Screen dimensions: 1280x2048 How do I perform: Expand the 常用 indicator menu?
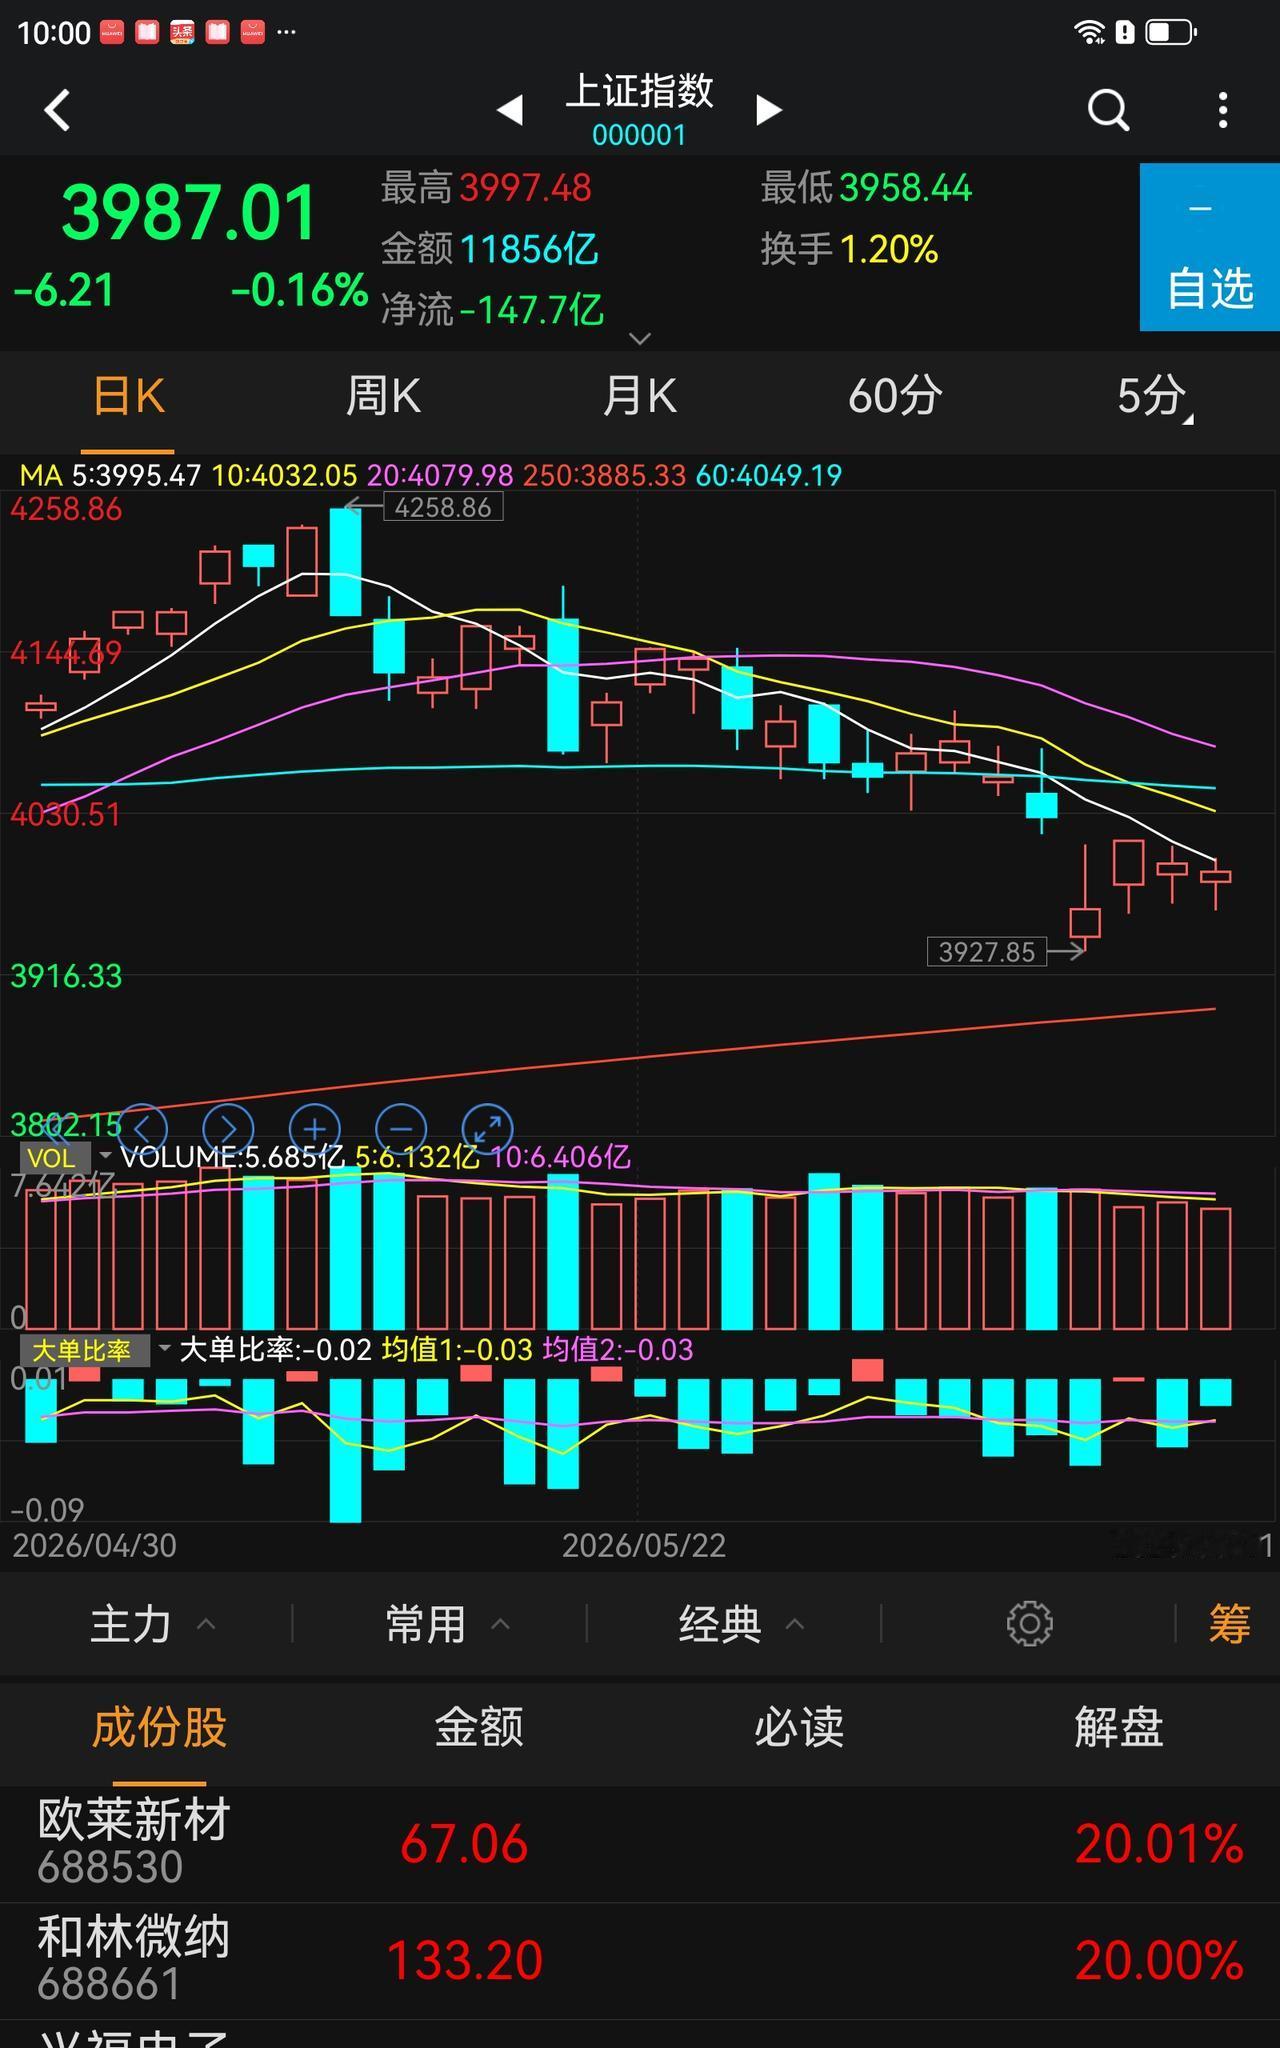447,1624
